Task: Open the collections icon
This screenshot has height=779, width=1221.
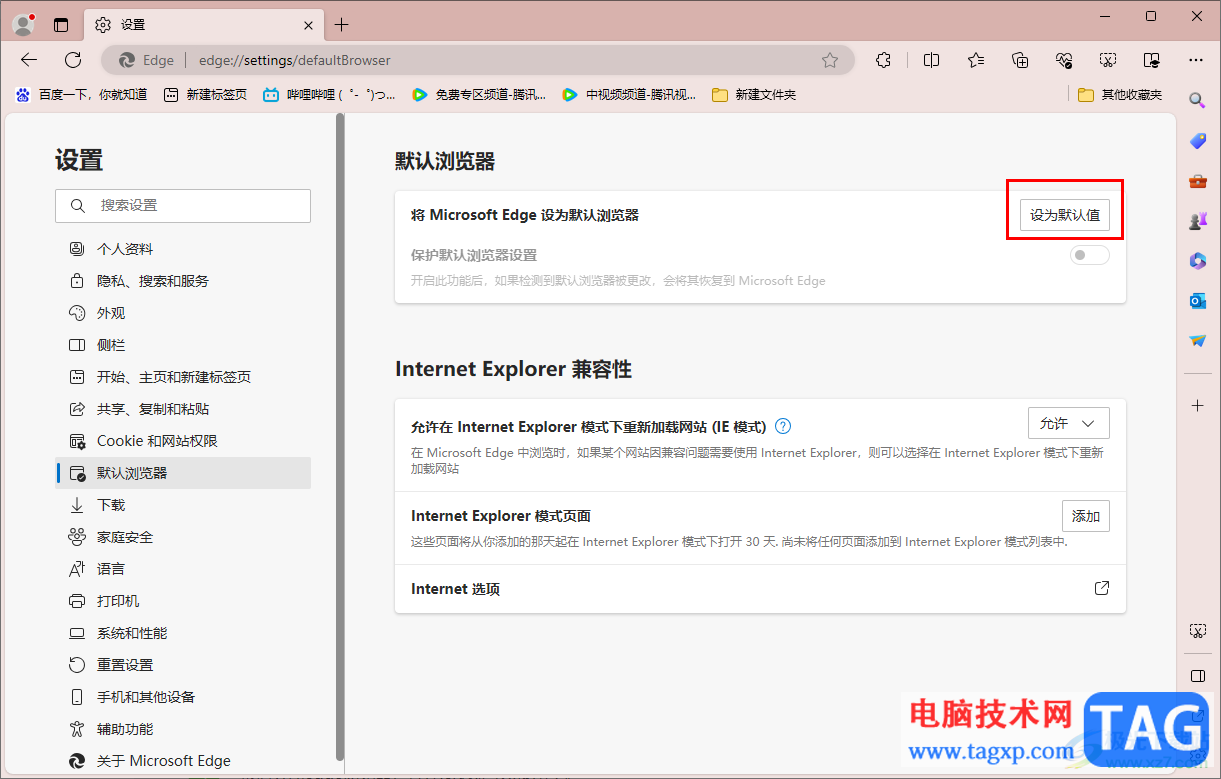Action: click(x=1020, y=60)
